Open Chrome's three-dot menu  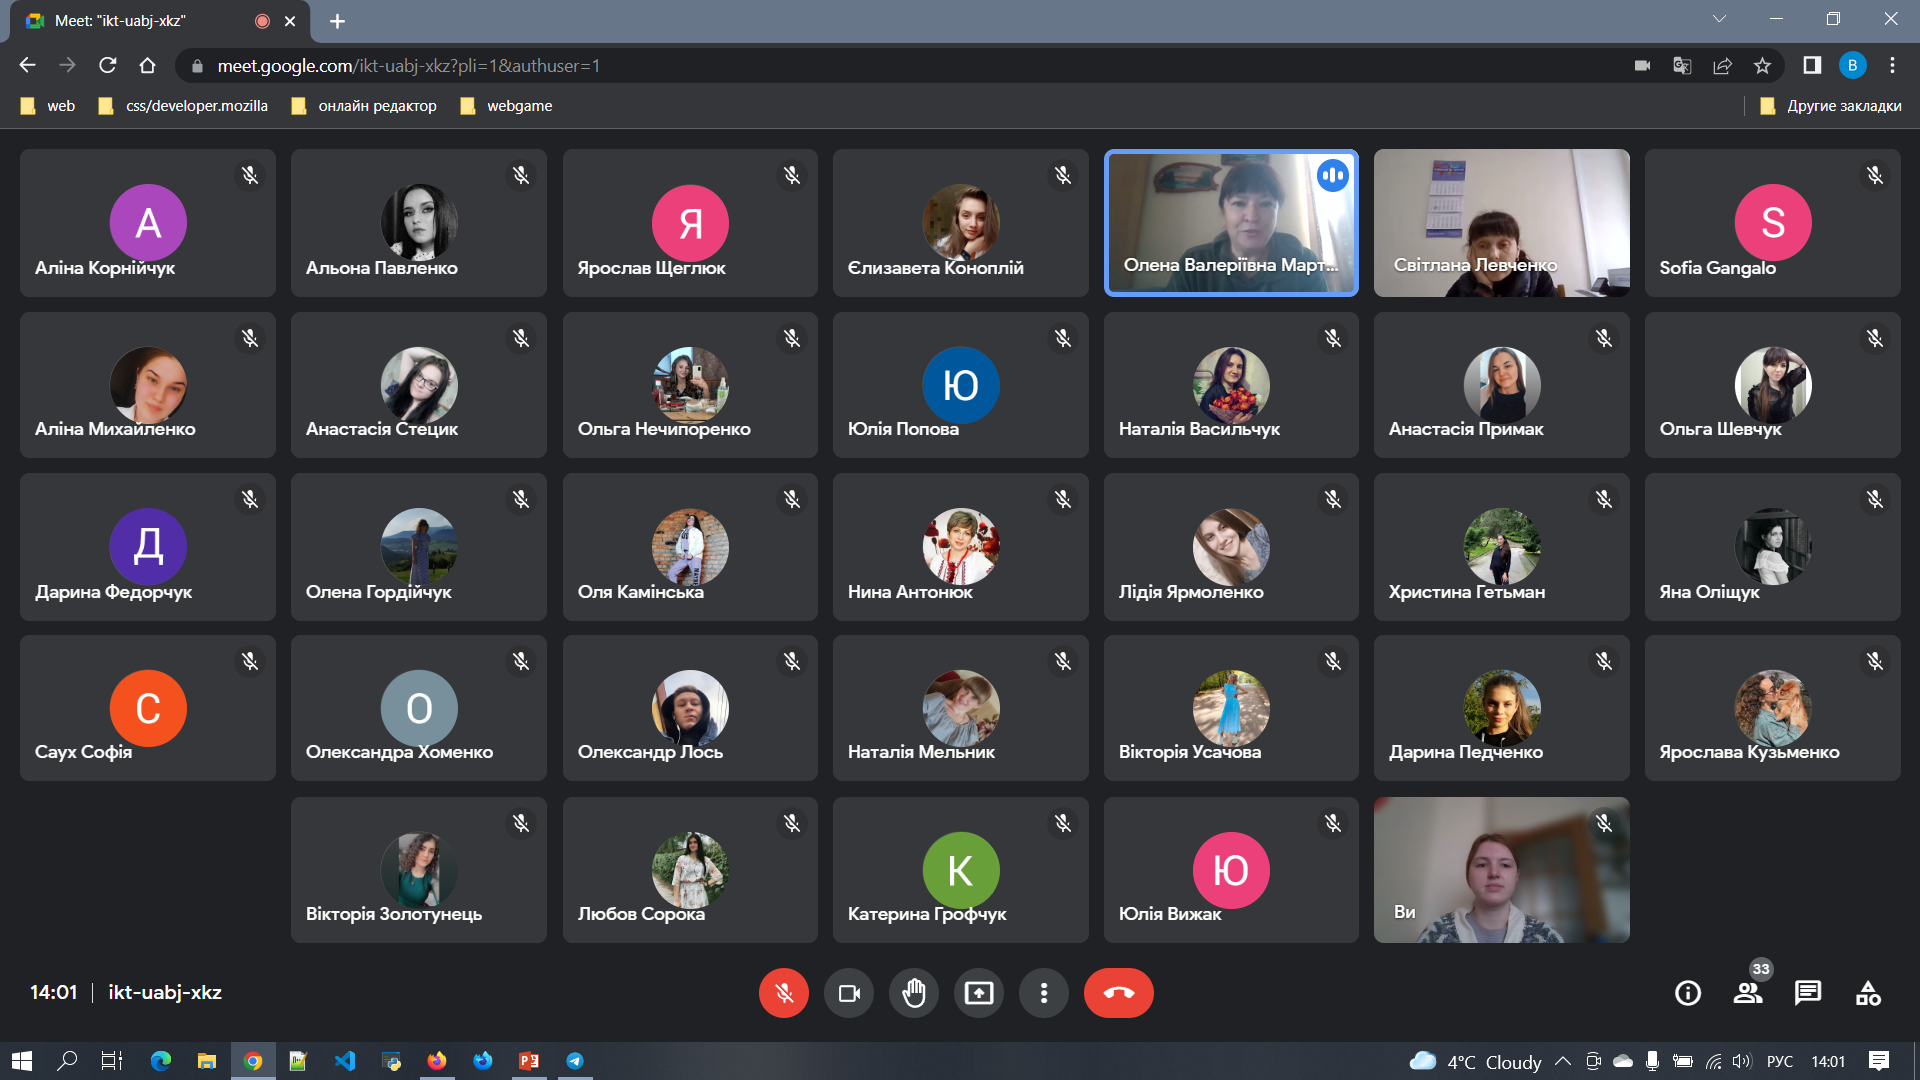1892,66
